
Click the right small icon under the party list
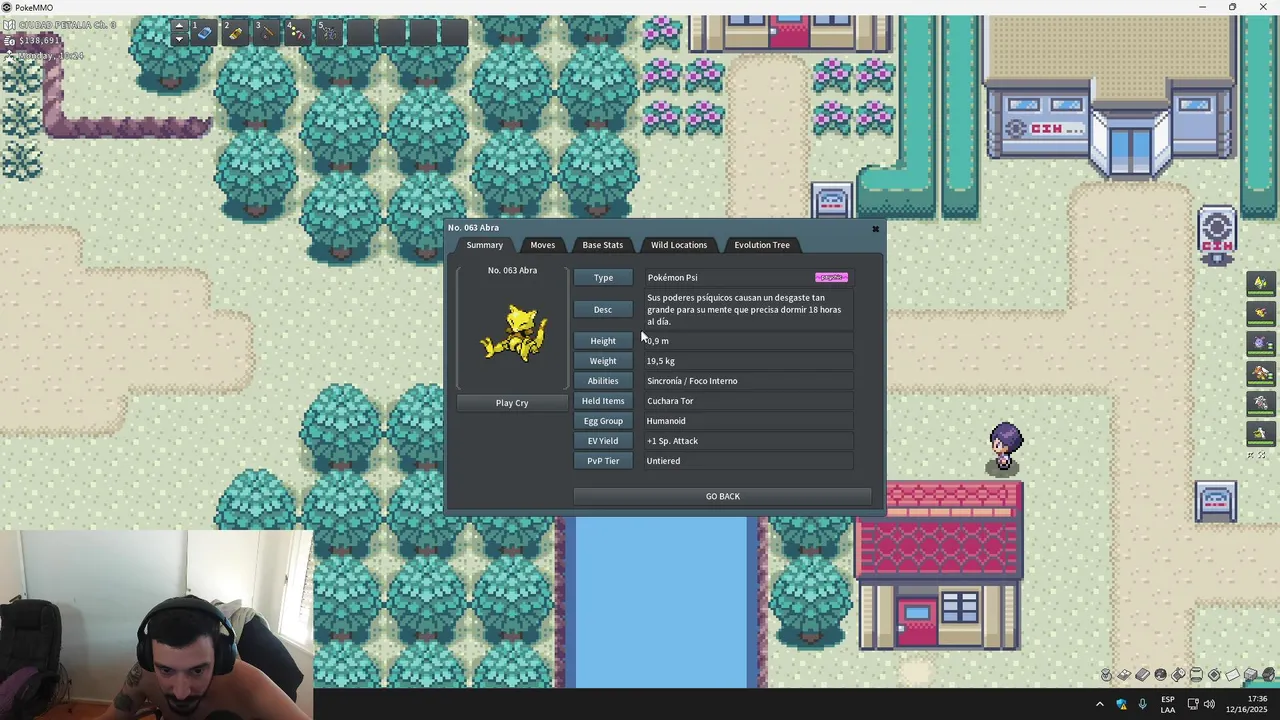[1262, 456]
